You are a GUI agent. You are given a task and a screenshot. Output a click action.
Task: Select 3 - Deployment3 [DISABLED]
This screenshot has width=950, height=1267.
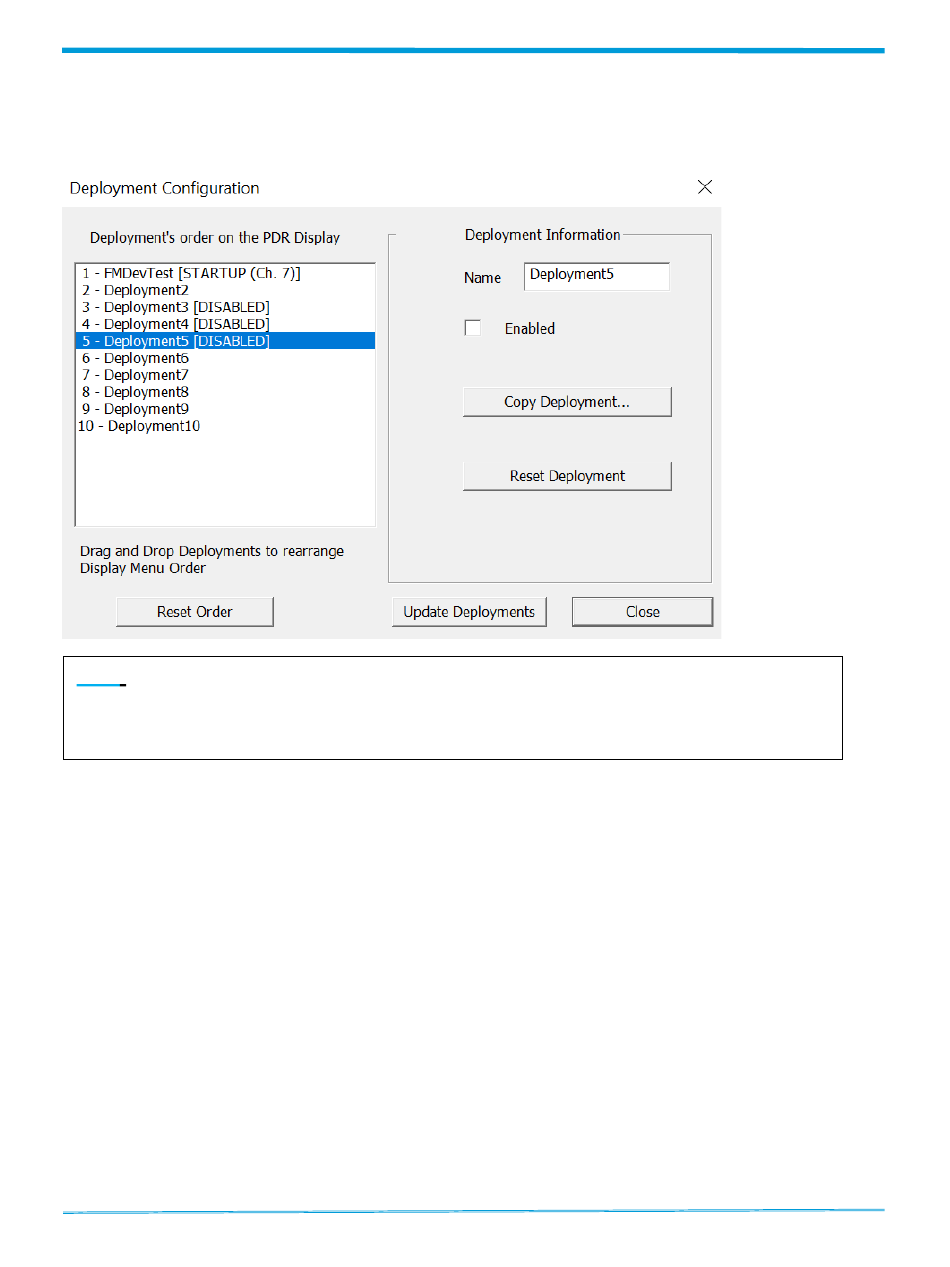point(225,307)
